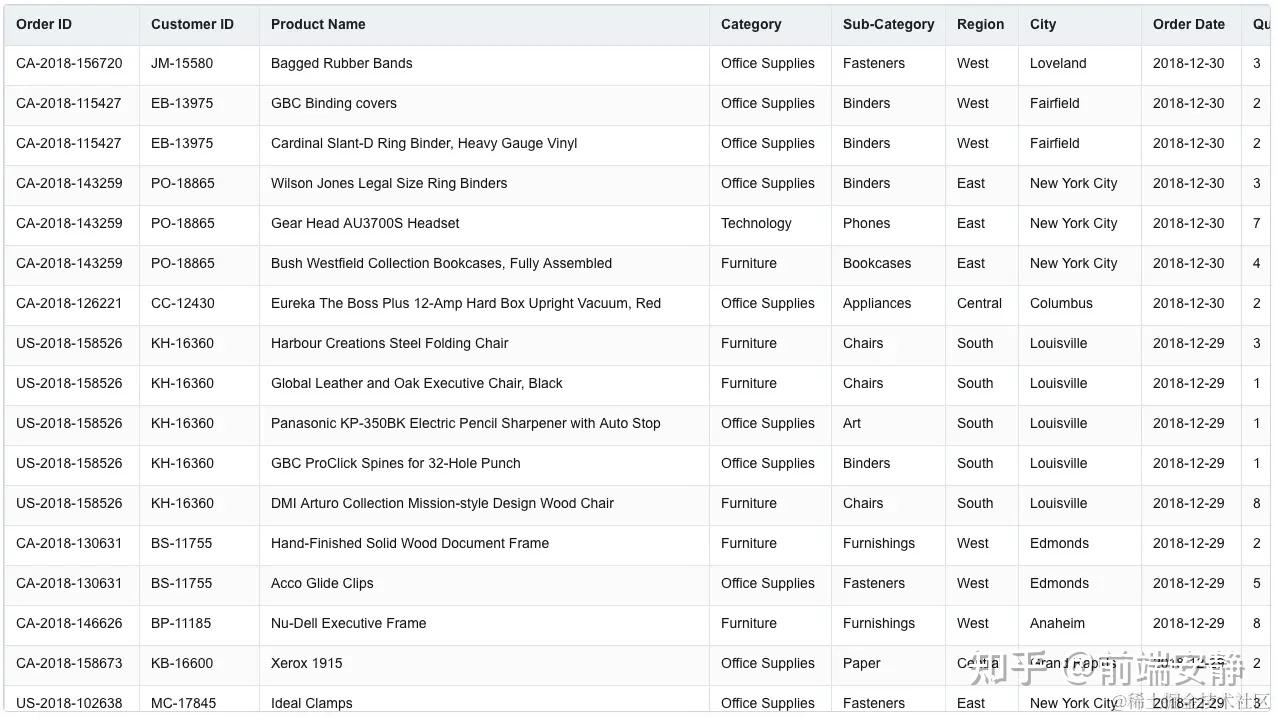Select the Bagged Rubber Bands cell
Screen dimensions: 1277x718
coord(342,63)
